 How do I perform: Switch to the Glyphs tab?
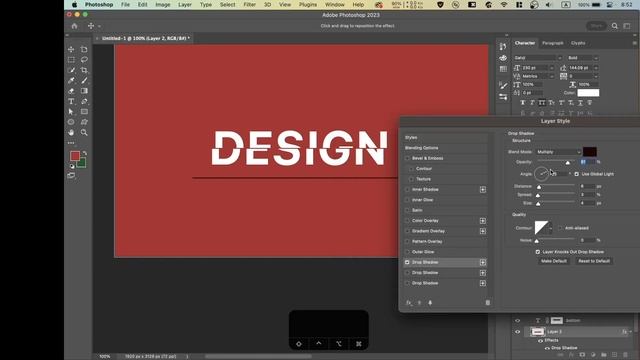578,43
